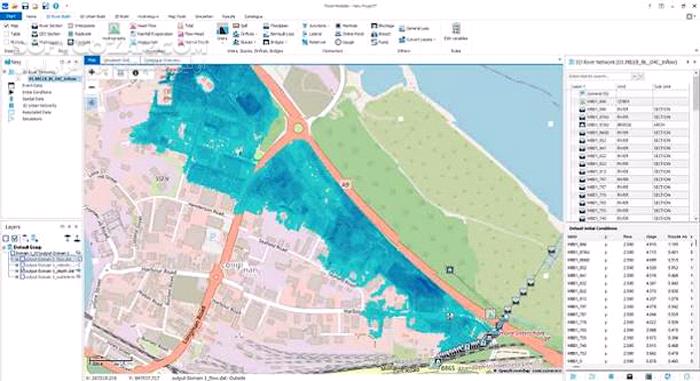
Task: Add a Tidal boundary
Action: tap(186, 26)
